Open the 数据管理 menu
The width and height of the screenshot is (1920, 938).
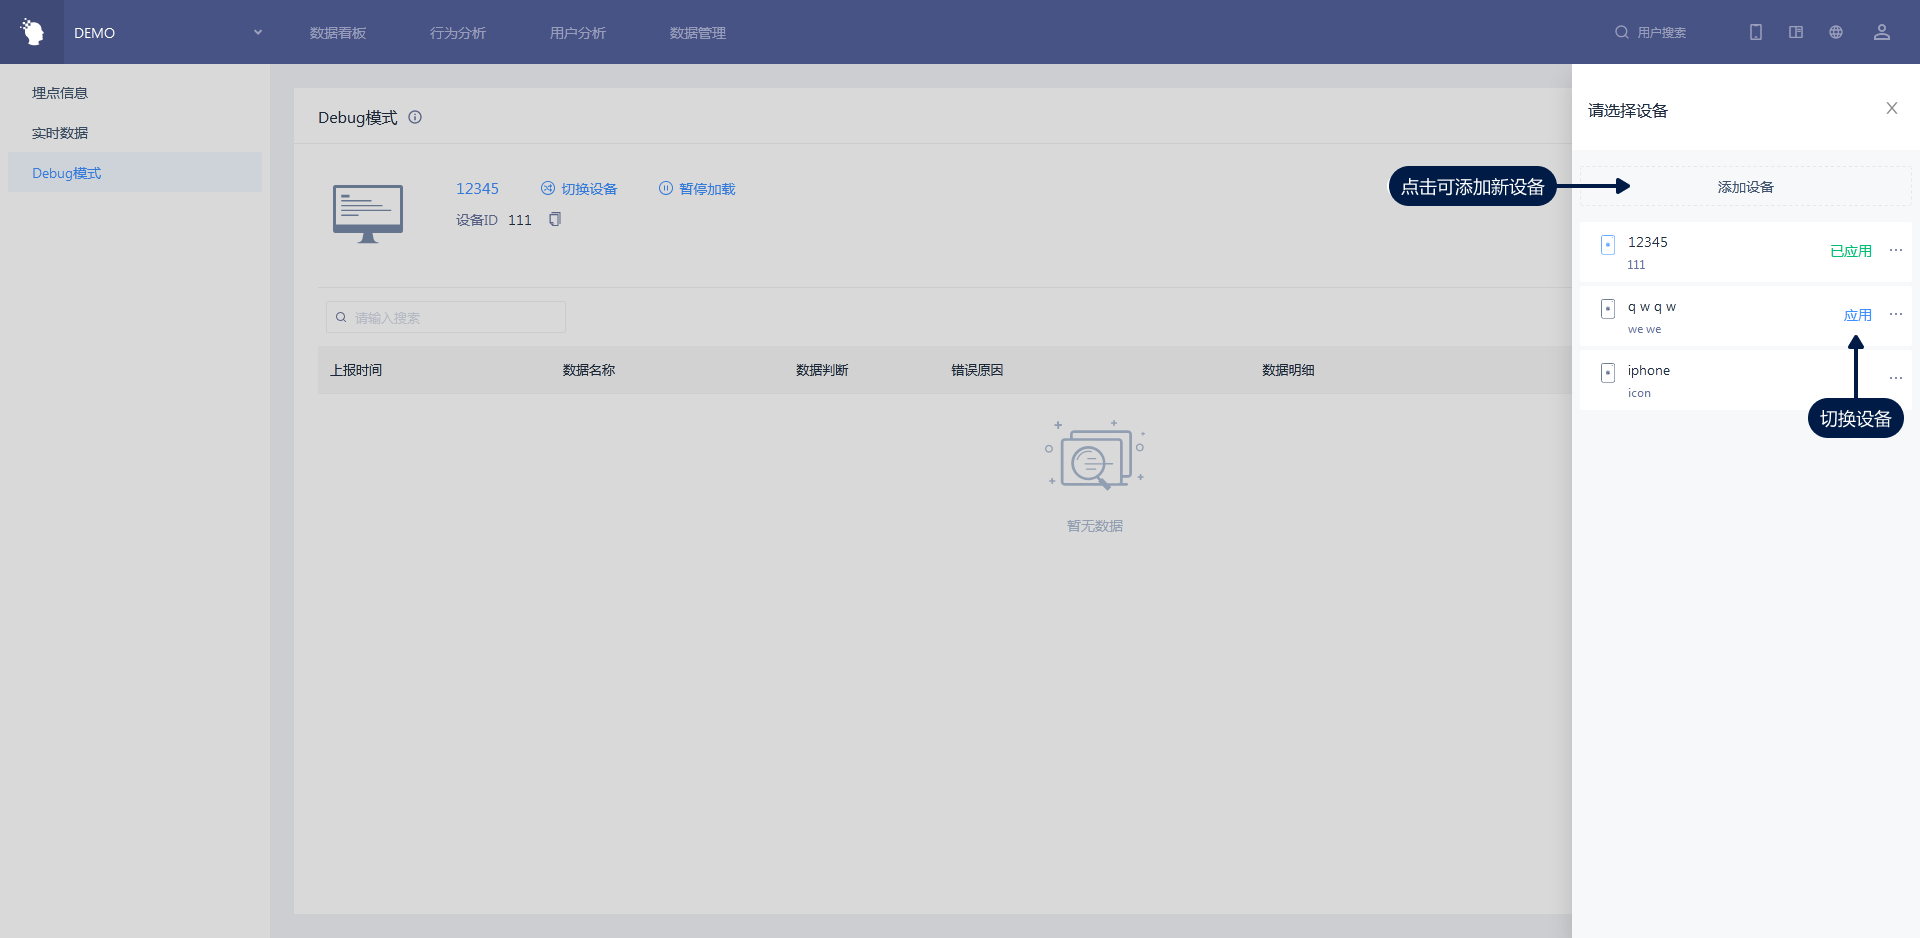coord(698,33)
